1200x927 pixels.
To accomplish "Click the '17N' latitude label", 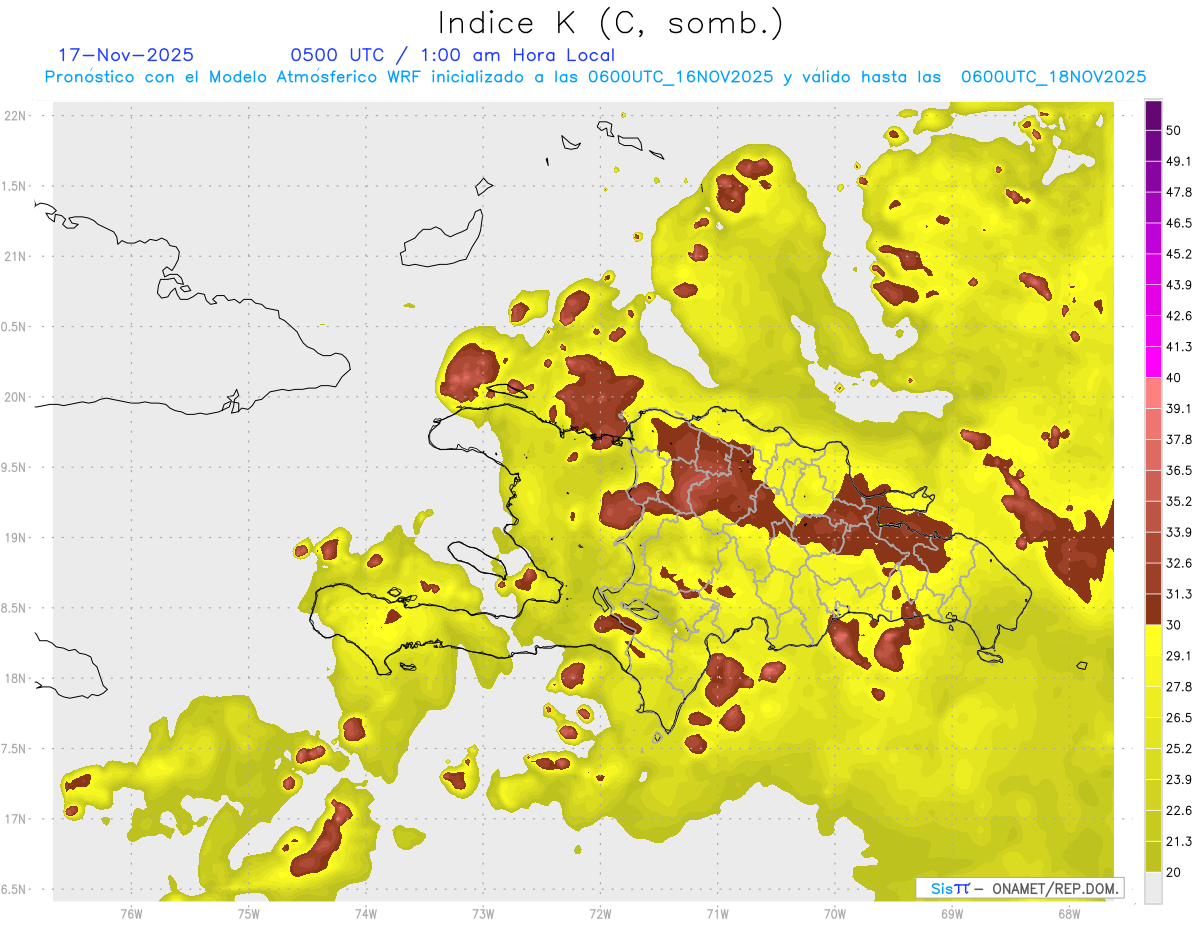I will pos(15,820).
